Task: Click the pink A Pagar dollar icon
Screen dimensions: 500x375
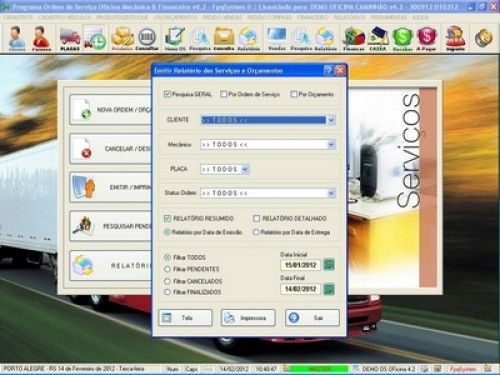Action: click(x=426, y=38)
